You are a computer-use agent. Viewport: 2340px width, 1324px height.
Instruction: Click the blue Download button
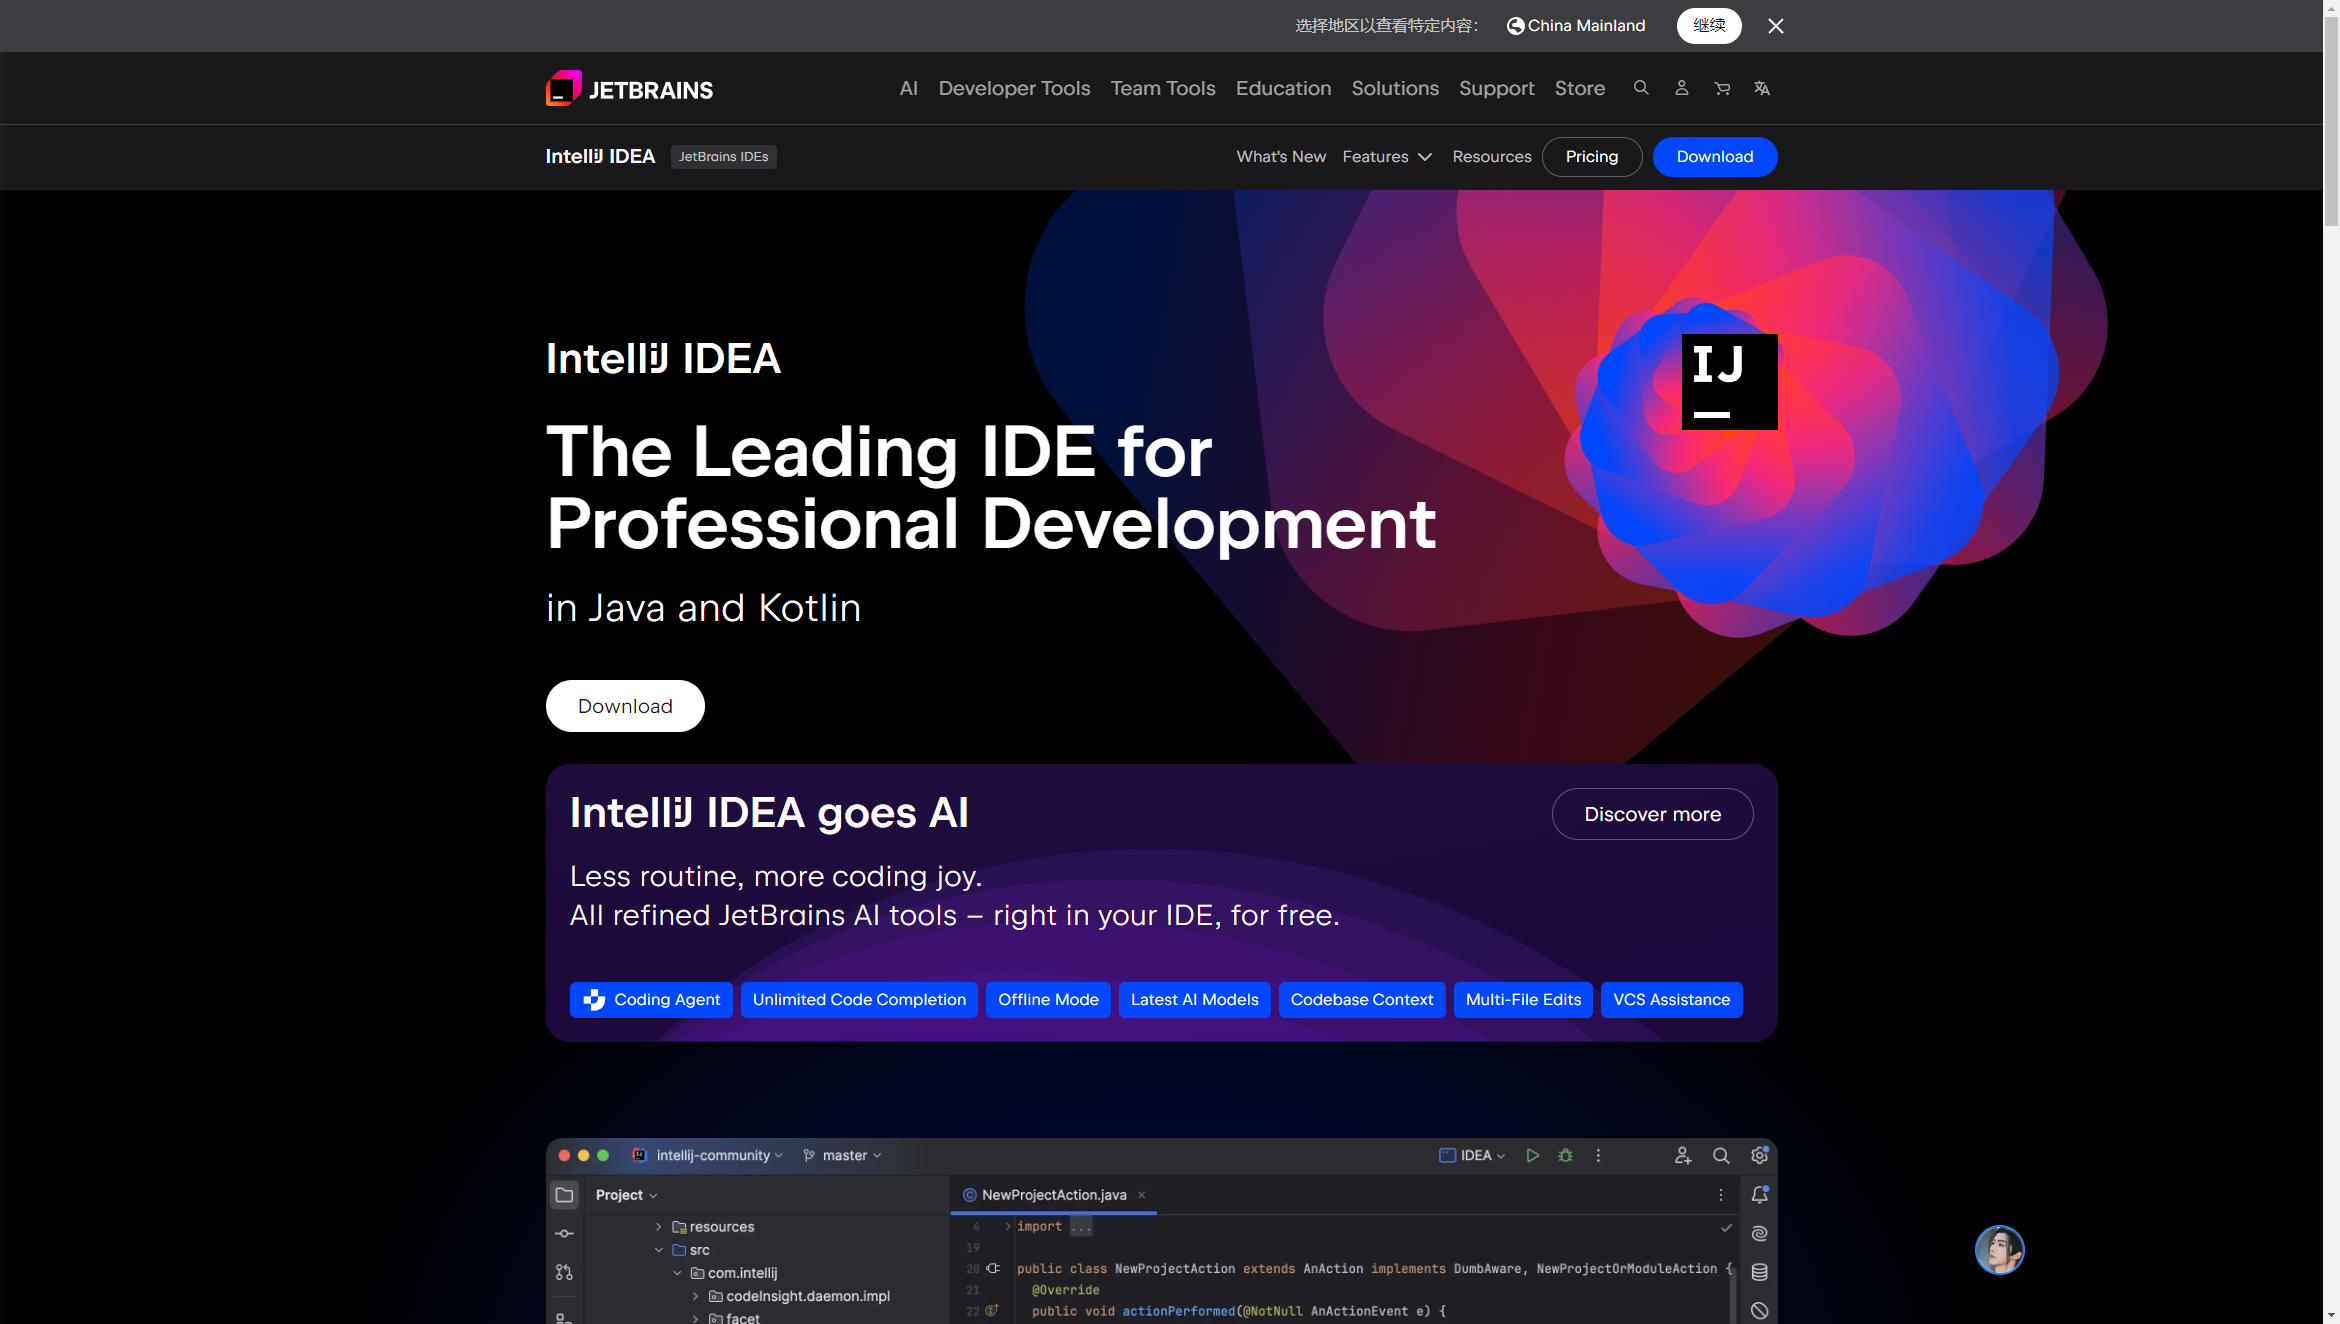(1714, 157)
